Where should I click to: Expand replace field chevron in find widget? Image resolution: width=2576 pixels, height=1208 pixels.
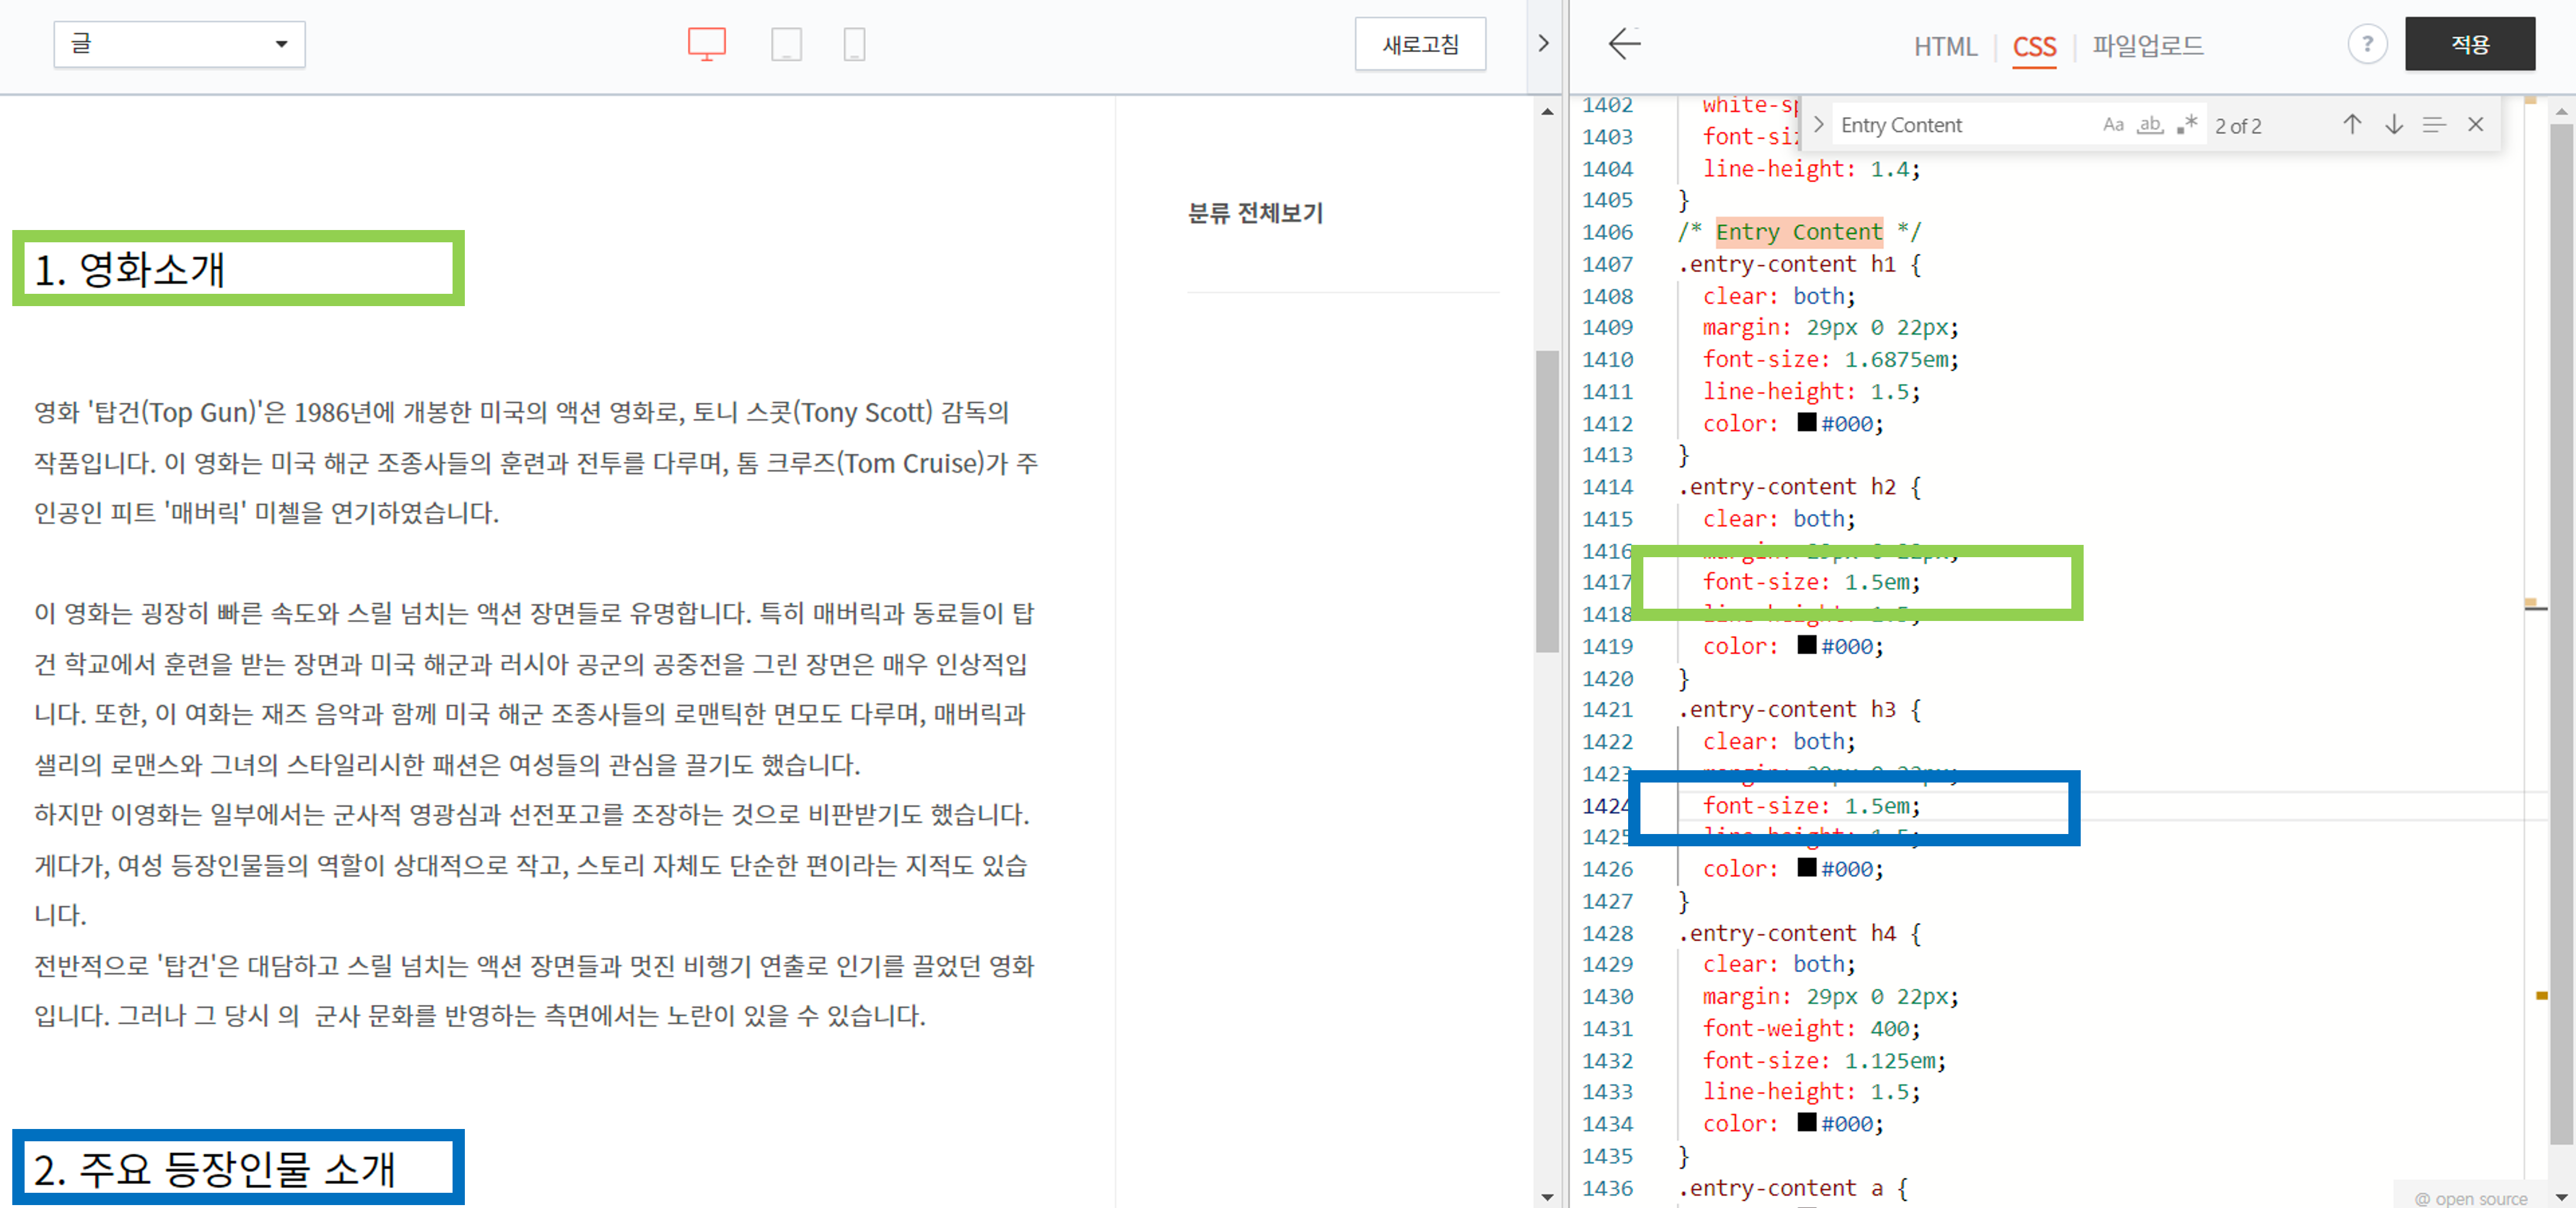tap(1819, 124)
